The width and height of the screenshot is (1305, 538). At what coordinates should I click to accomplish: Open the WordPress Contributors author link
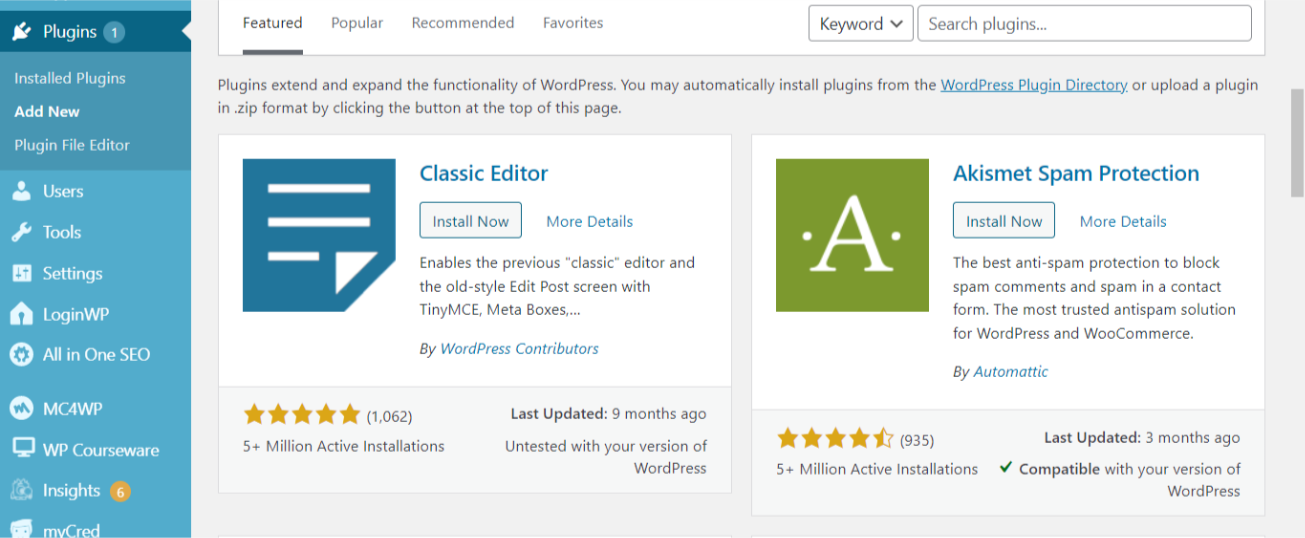tap(519, 349)
